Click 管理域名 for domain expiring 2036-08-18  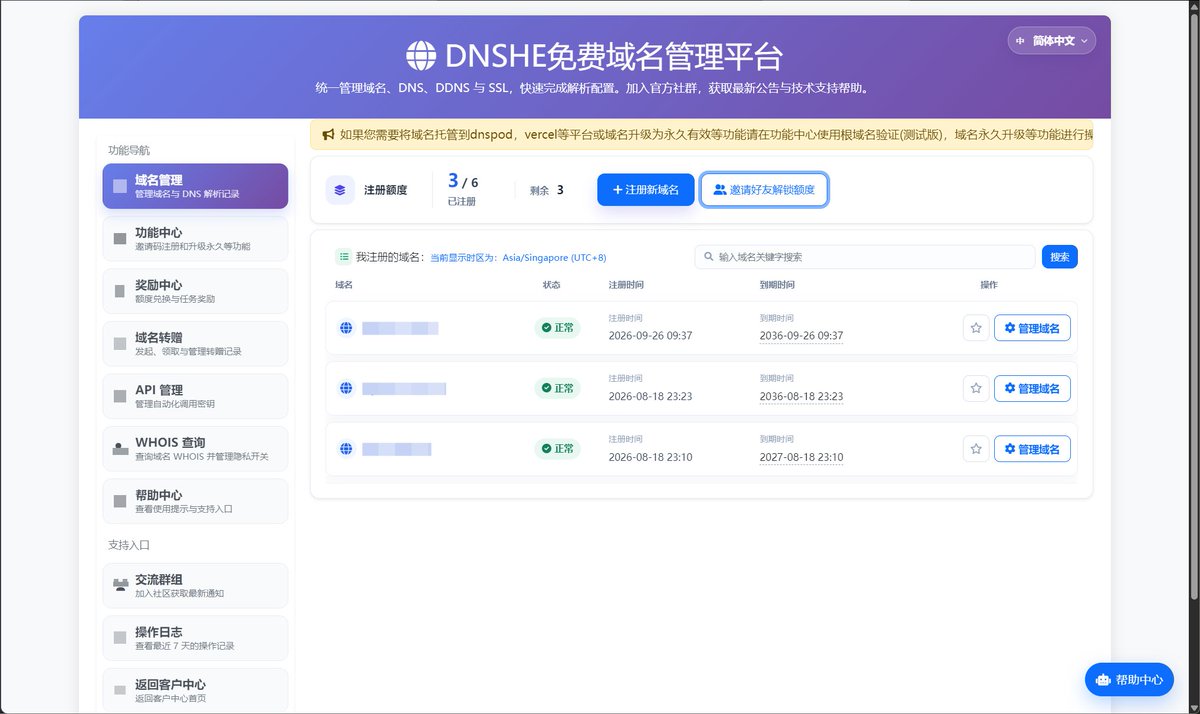1032,388
